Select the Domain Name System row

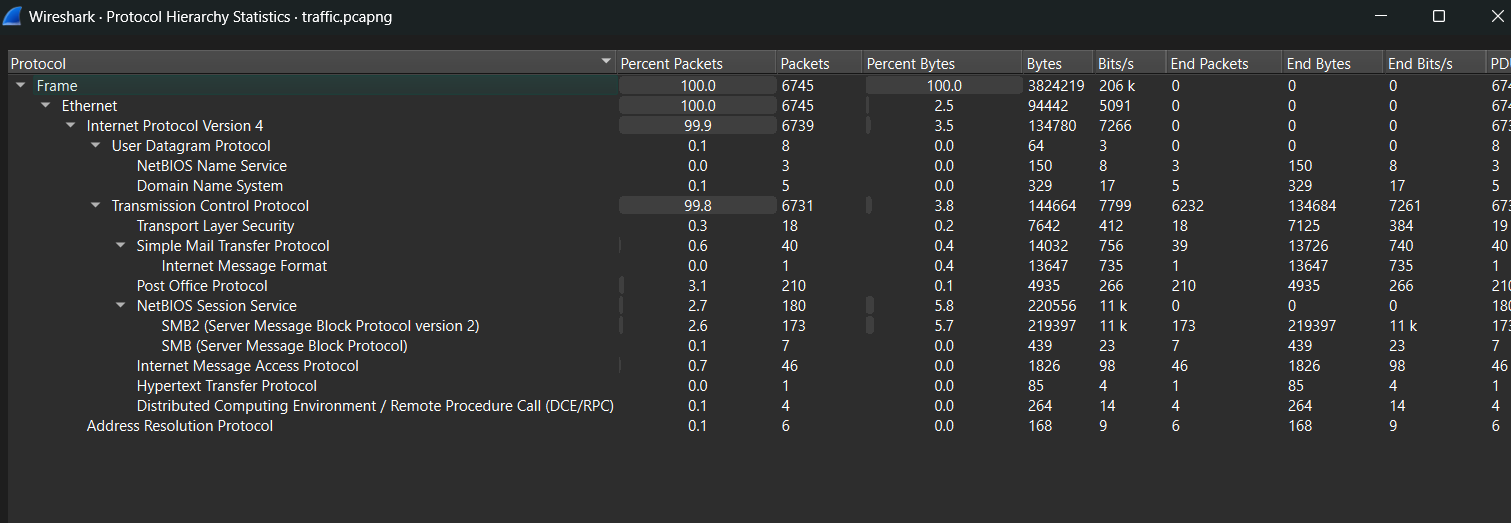(210, 186)
